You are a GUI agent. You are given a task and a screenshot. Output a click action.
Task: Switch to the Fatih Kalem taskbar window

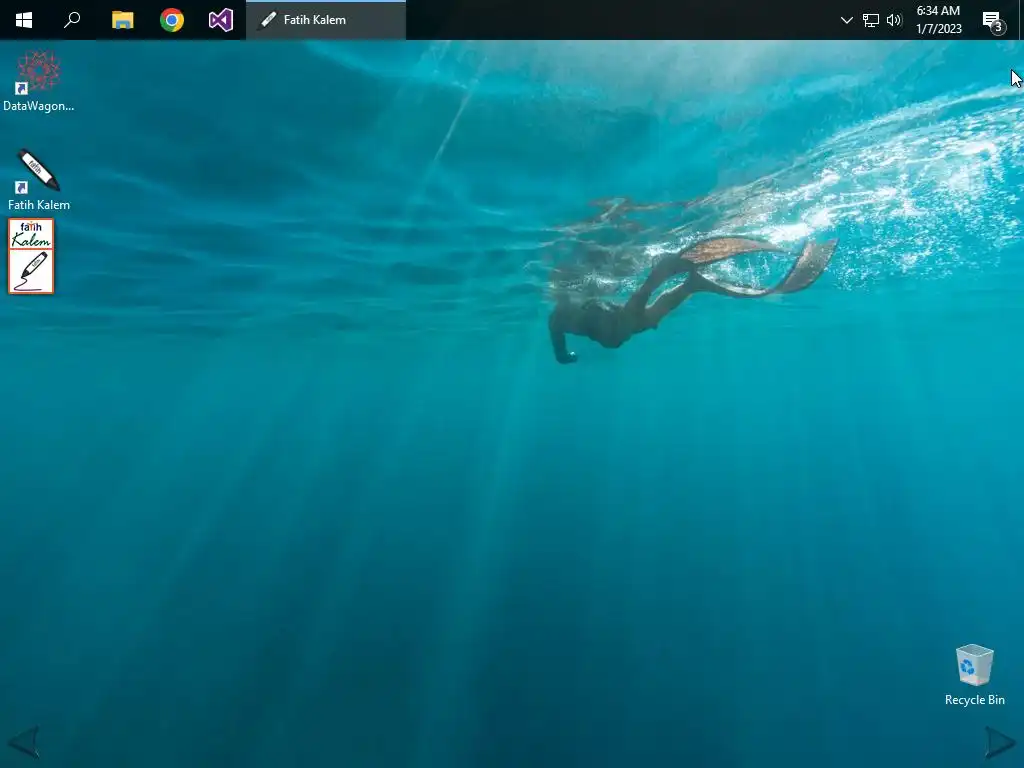tap(326, 20)
